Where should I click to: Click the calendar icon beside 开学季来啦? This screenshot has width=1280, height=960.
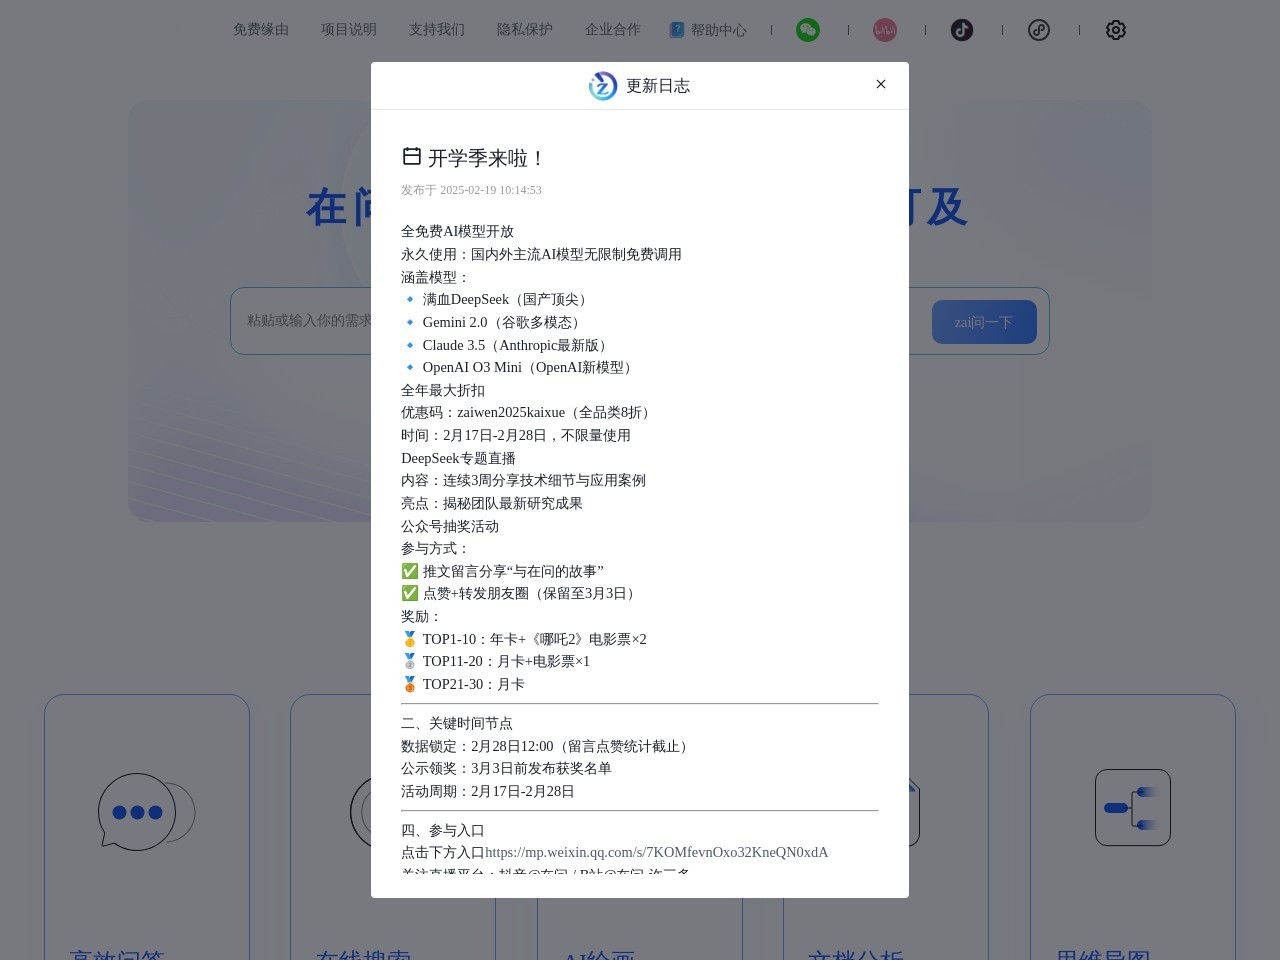click(412, 156)
